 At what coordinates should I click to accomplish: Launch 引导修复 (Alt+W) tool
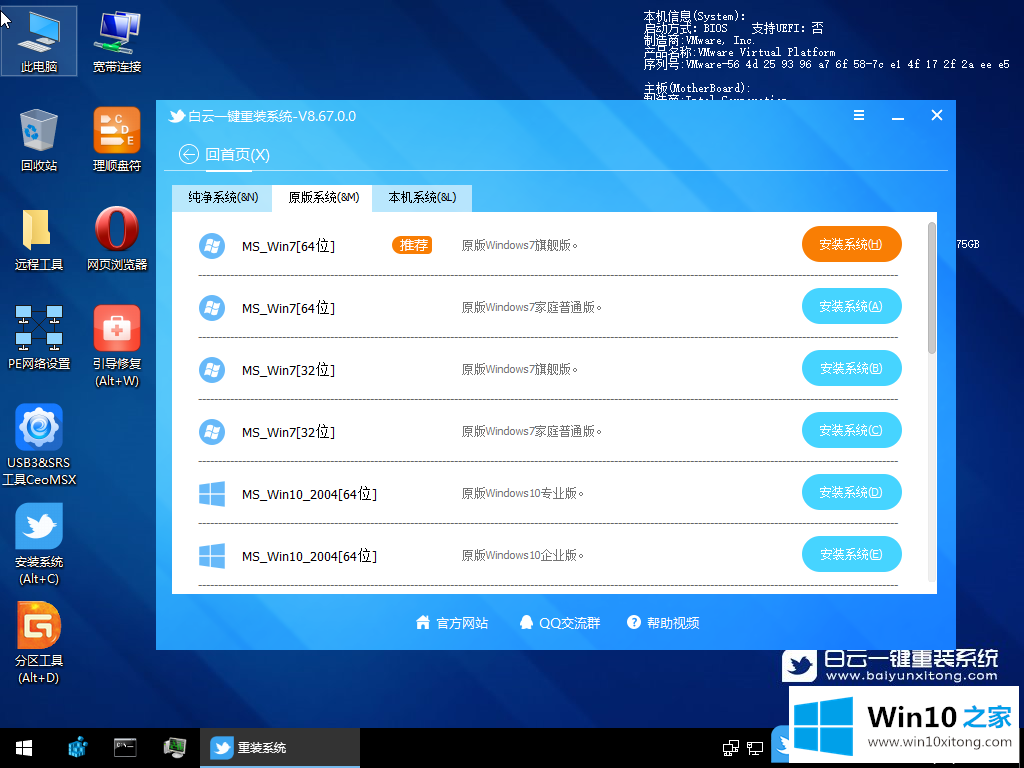click(117, 346)
